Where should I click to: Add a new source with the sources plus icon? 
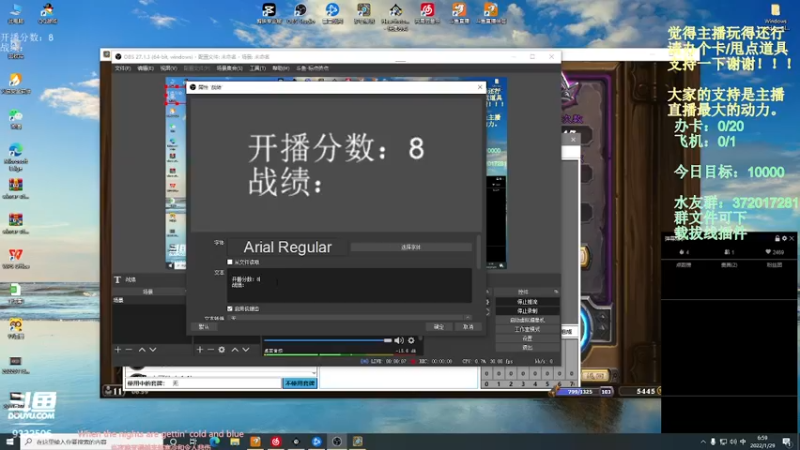tap(199, 349)
